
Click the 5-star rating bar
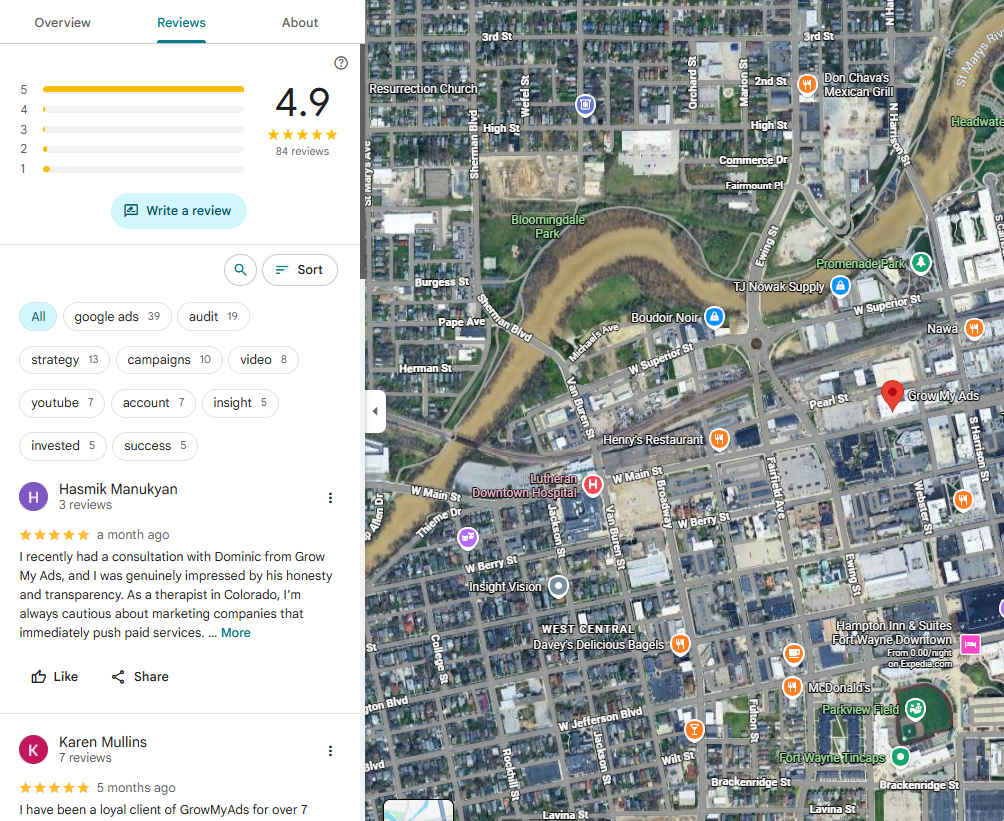143,89
